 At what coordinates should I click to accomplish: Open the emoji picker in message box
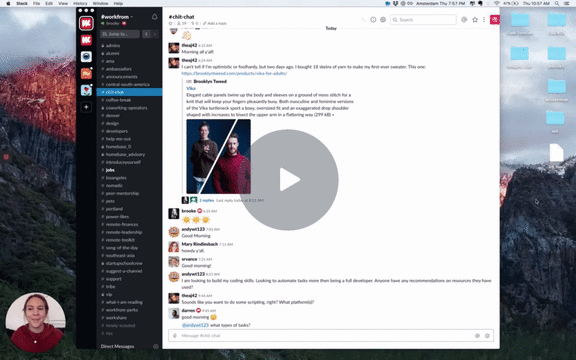(487, 335)
